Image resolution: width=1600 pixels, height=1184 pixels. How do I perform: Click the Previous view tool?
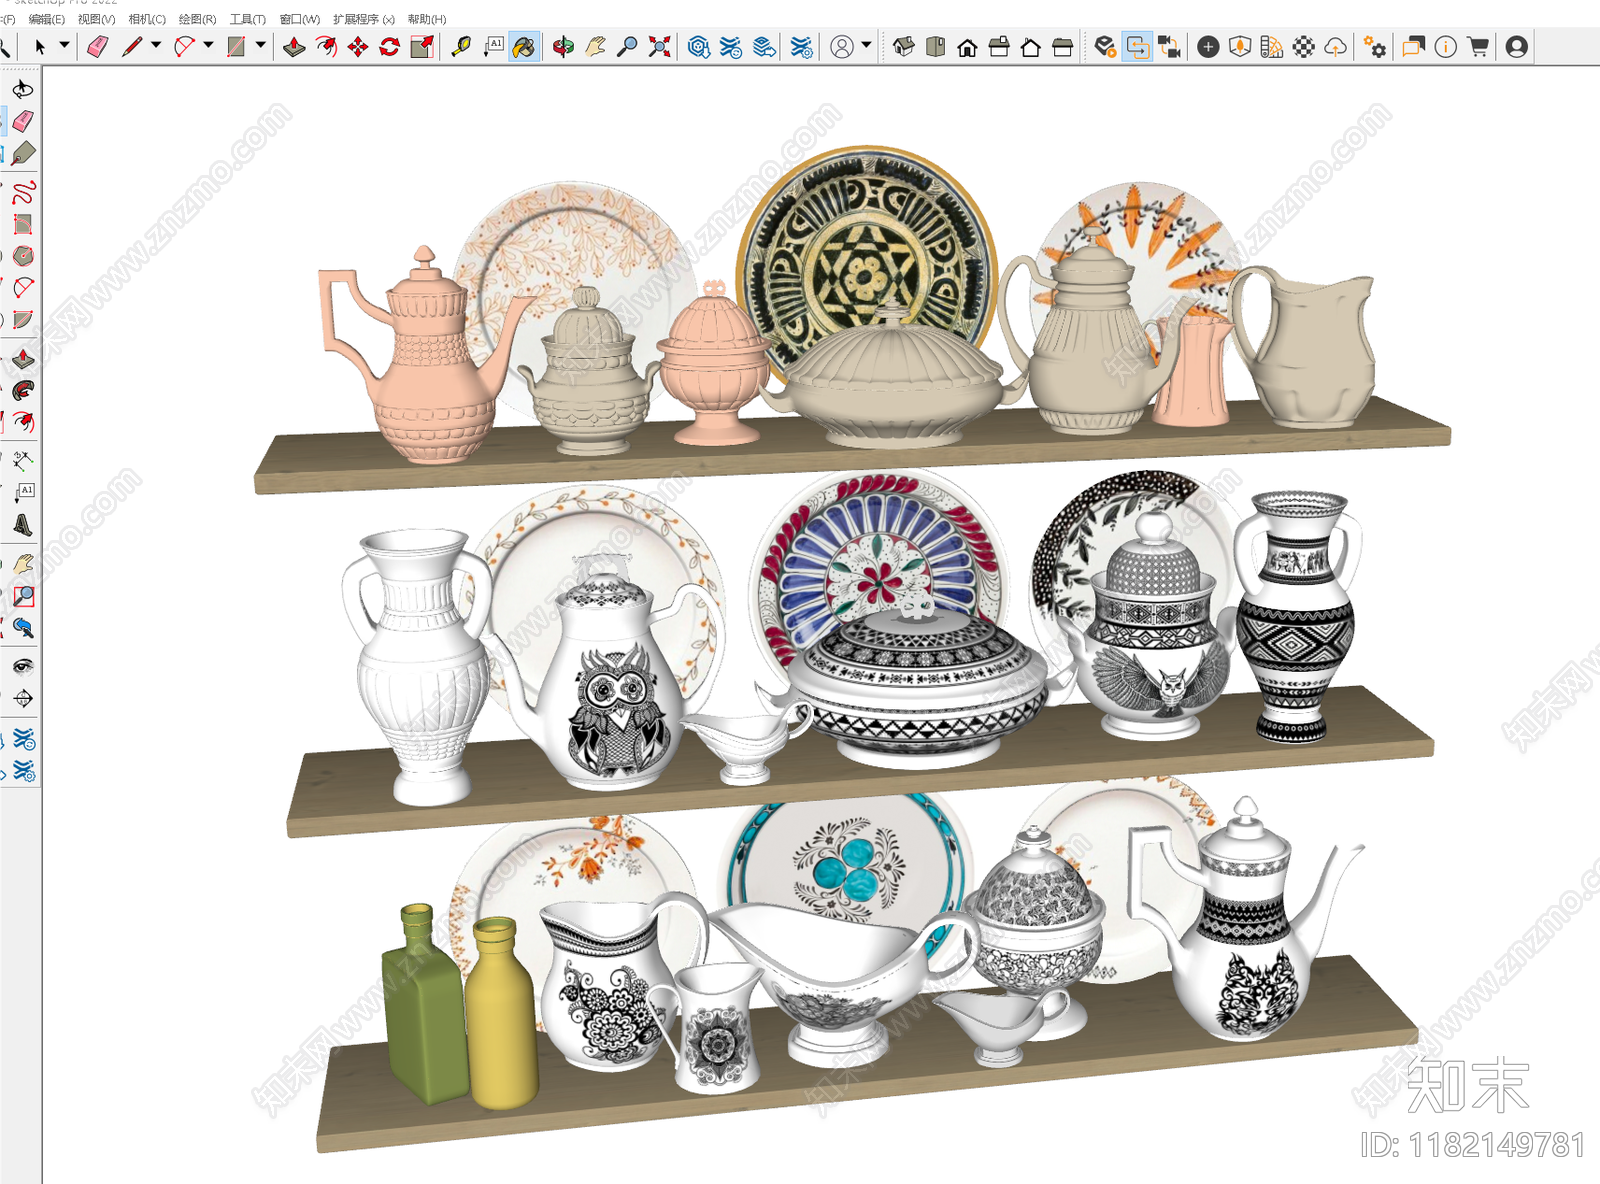(23, 628)
